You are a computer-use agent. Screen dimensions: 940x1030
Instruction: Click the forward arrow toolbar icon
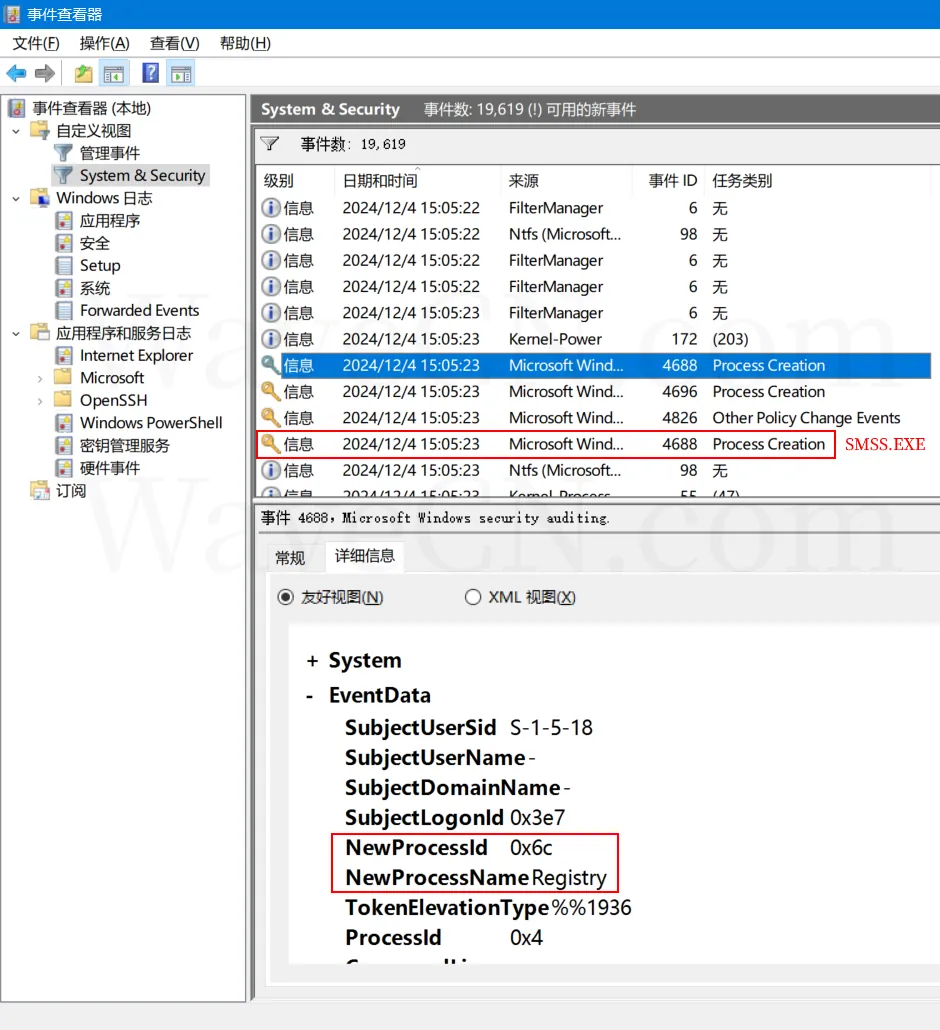(45, 74)
